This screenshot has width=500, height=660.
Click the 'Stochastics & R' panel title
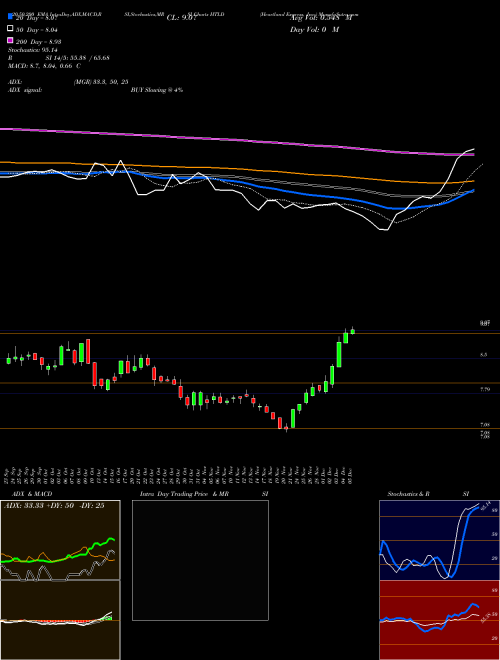(x=409, y=494)
